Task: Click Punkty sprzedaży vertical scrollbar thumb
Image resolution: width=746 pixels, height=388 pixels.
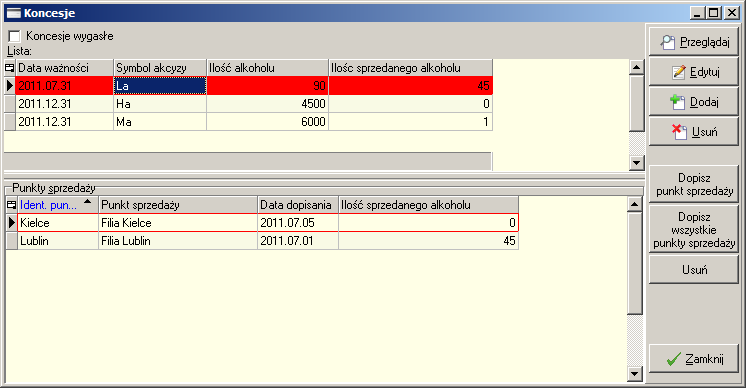Action: [x=635, y=263]
